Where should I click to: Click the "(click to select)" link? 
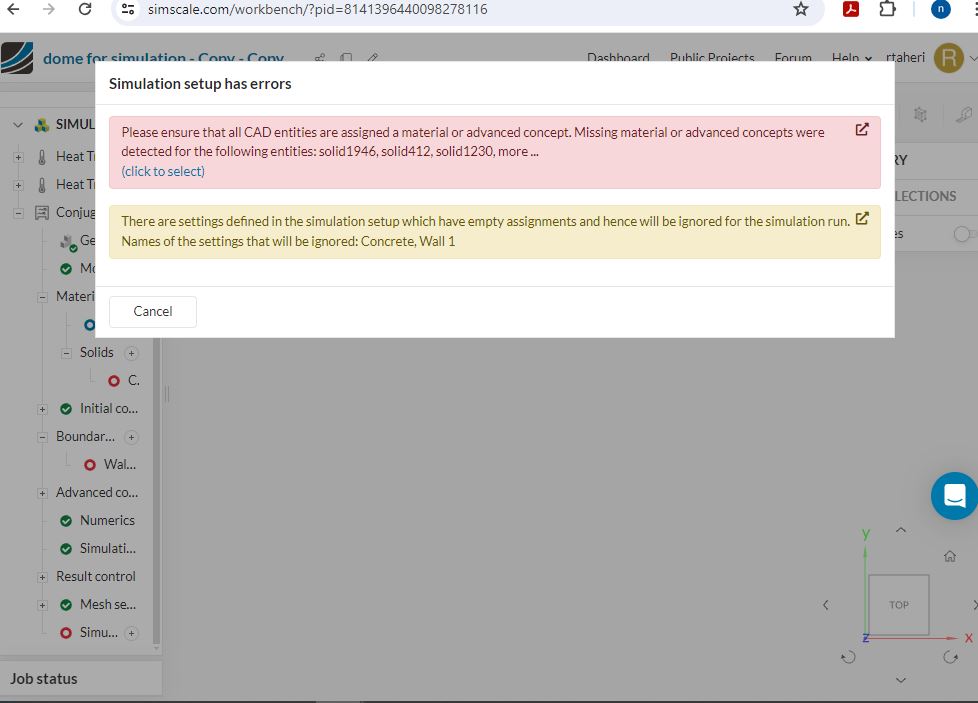coord(162,171)
